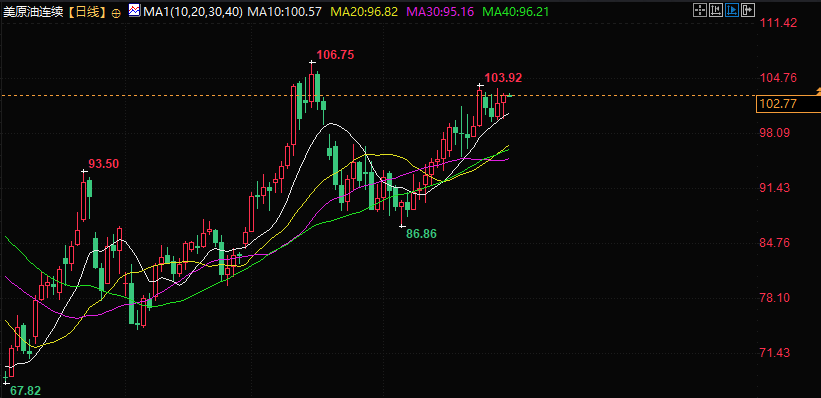Image resolution: width=821 pixels, height=398 pixels.
Task: Open MA1(10,20,30,40) indicator settings
Action: (192, 11)
